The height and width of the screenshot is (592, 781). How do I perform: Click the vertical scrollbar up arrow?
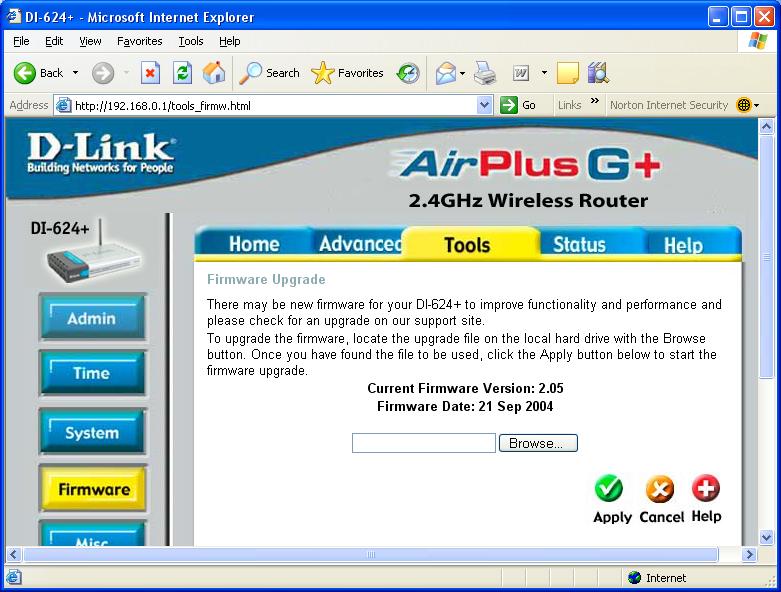766,126
